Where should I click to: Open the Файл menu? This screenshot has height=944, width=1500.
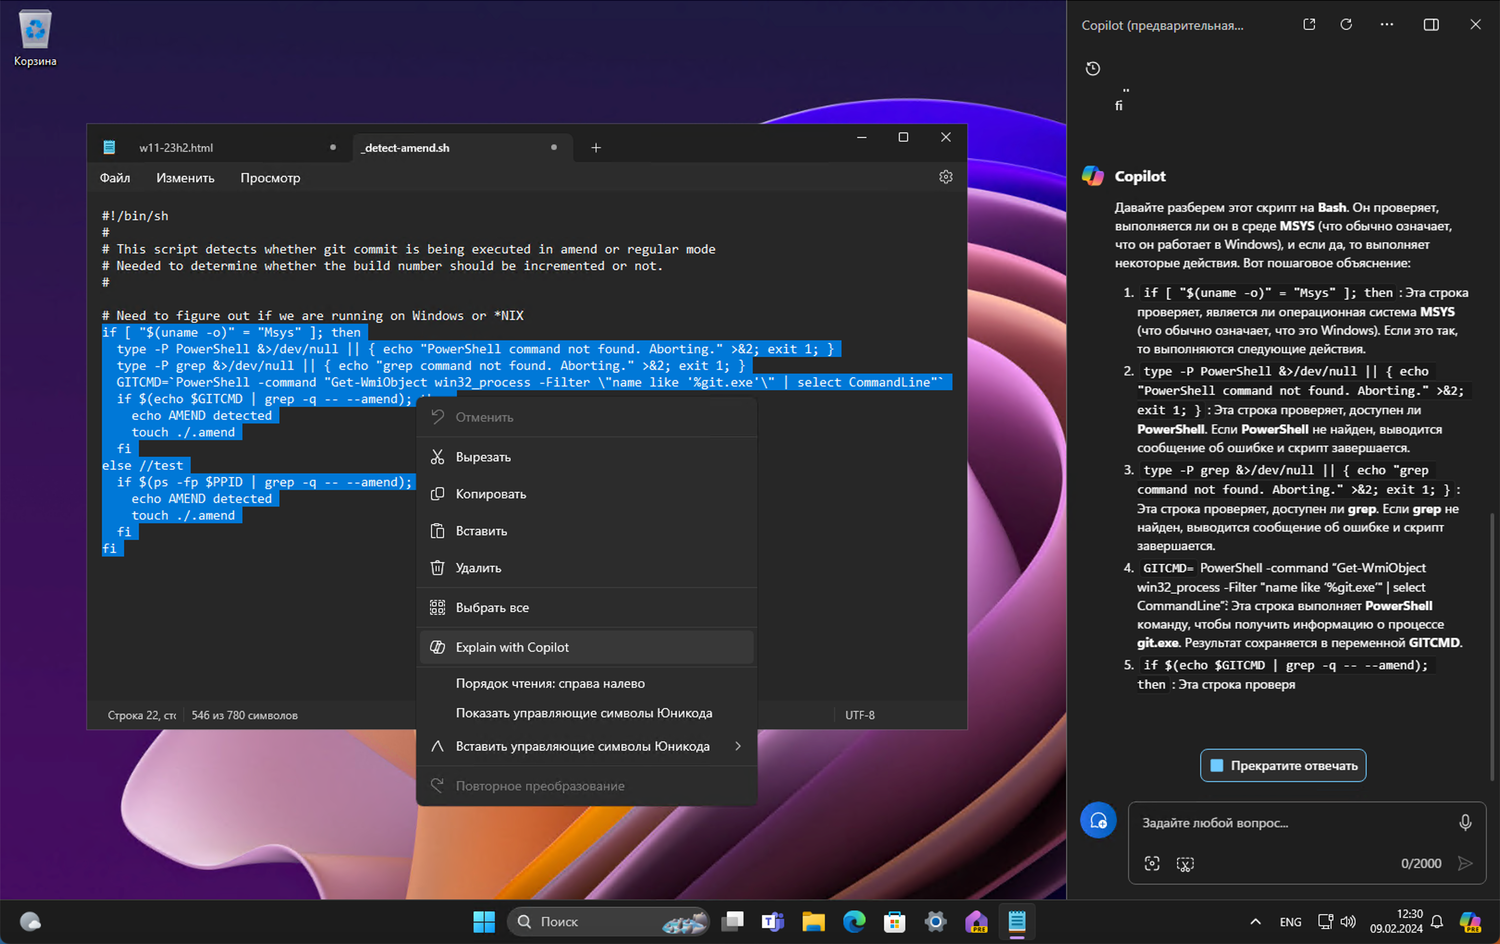(x=115, y=178)
